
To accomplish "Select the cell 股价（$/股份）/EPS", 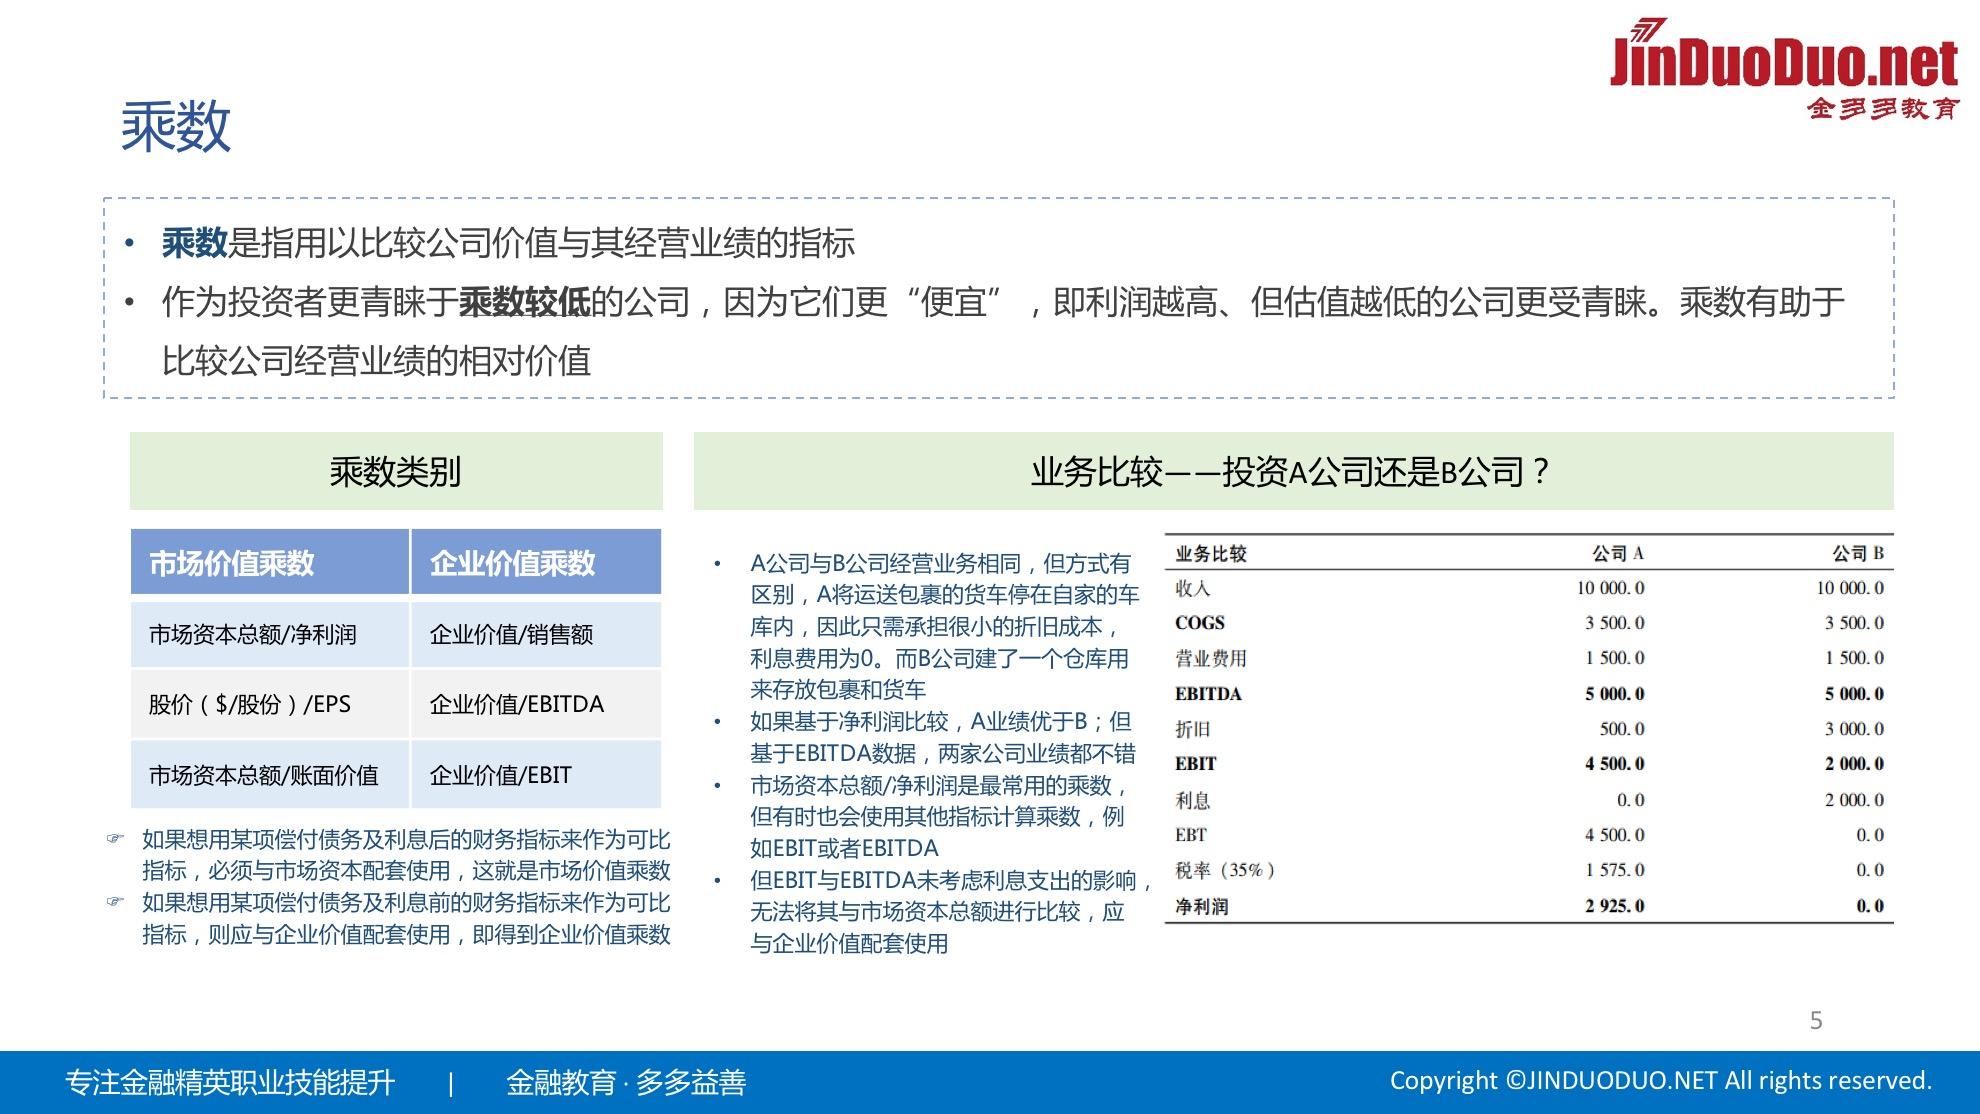I will 270,704.
